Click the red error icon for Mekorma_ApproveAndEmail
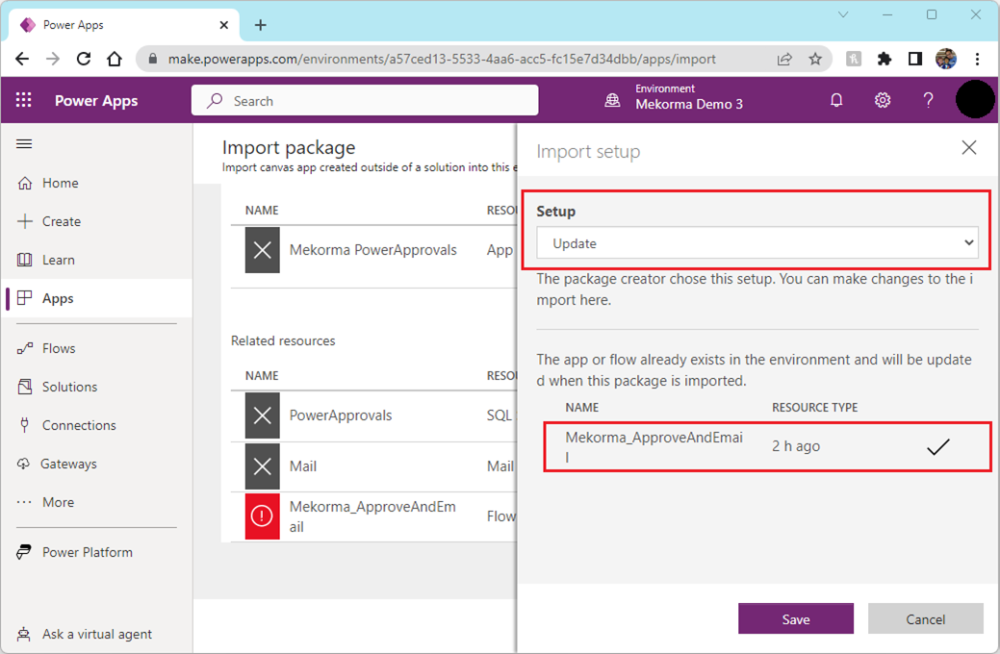Viewport: 1000px width, 654px height. coord(262,516)
